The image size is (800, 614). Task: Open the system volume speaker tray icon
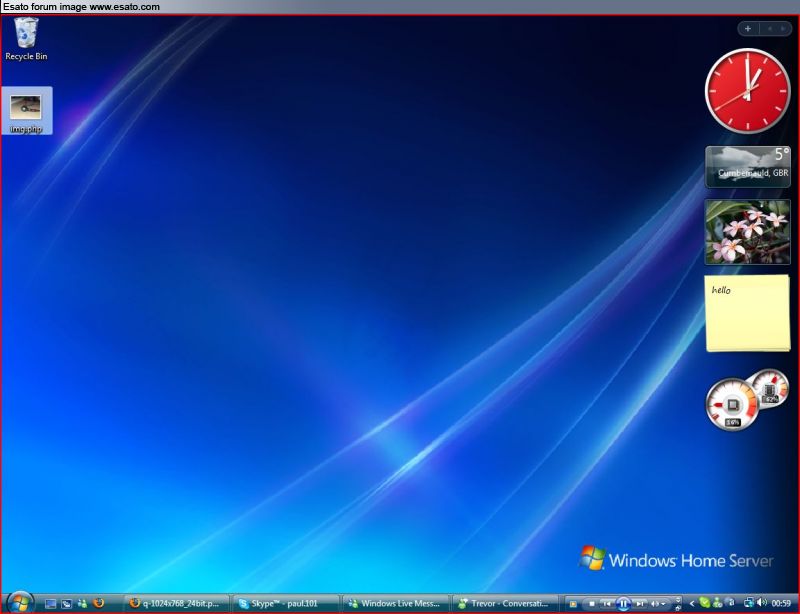tap(762, 603)
